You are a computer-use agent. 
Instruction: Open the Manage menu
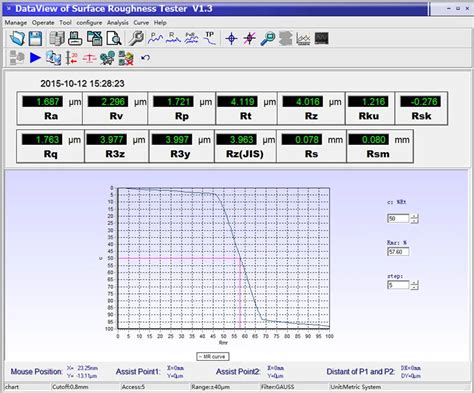(x=16, y=23)
